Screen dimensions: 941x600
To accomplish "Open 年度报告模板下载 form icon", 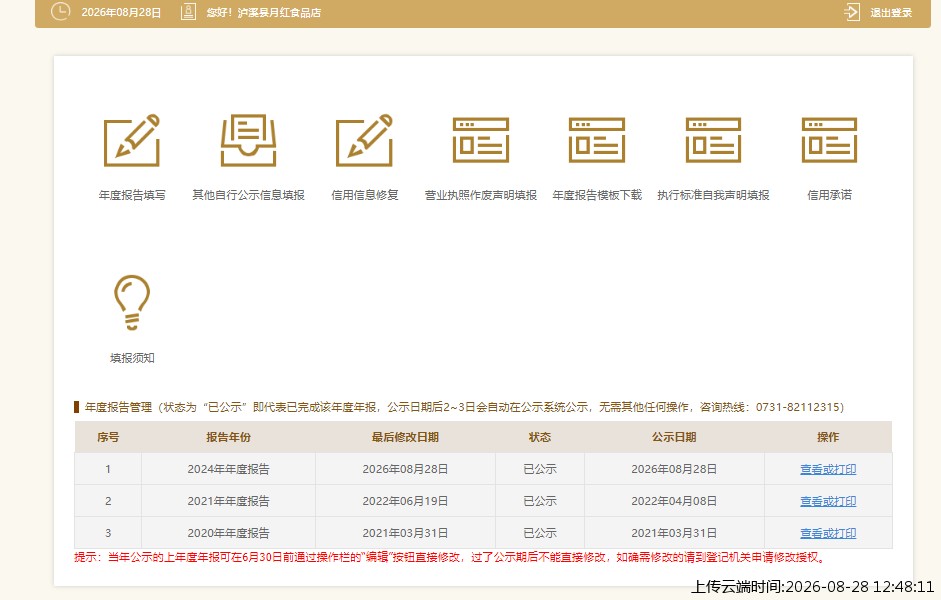I will [597, 140].
